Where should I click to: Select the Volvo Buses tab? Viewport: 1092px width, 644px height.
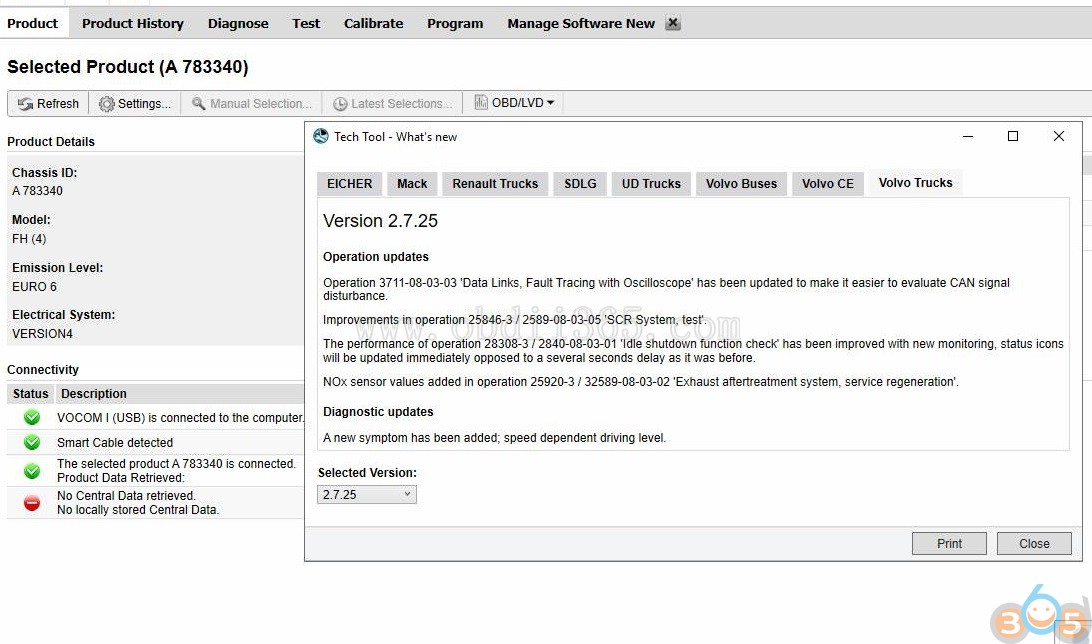pos(741,184)
